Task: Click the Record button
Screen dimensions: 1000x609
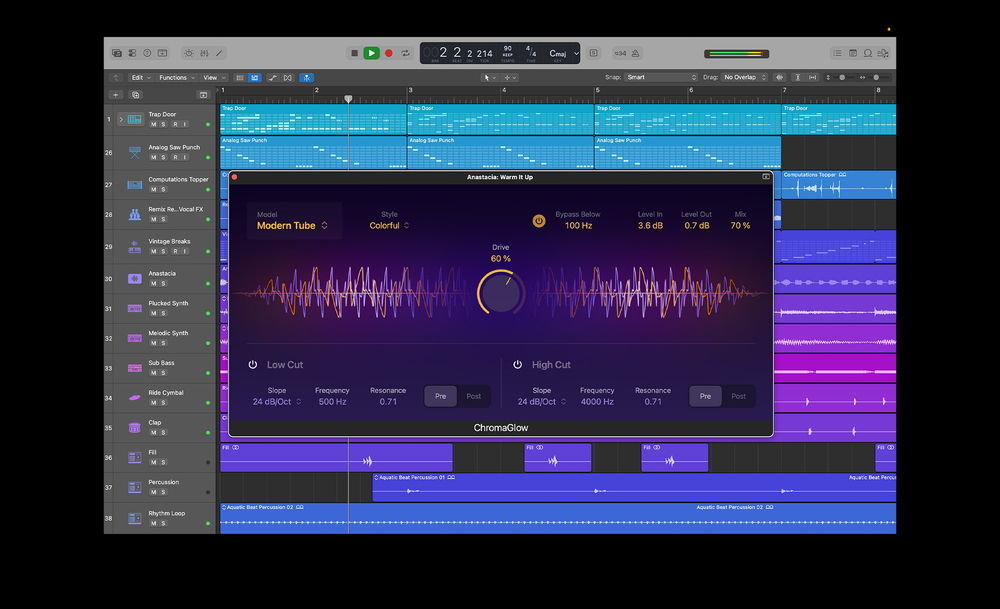Action: (388, 53)
